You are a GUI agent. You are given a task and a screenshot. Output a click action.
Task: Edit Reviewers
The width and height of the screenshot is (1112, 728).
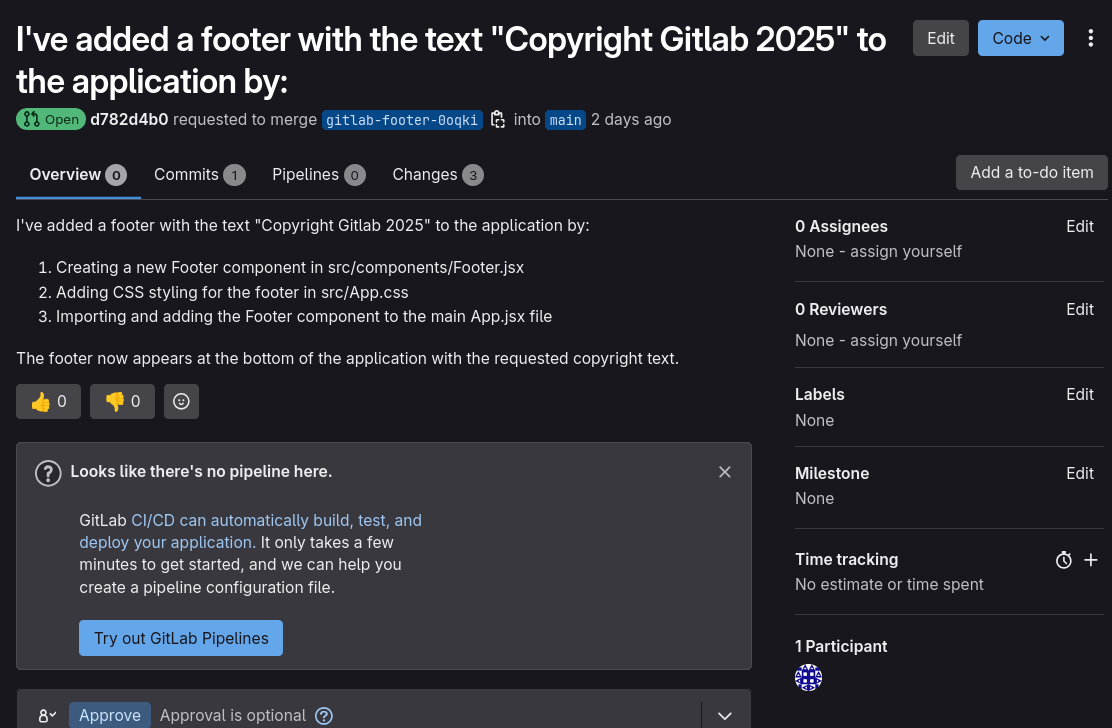point(1079,309)
